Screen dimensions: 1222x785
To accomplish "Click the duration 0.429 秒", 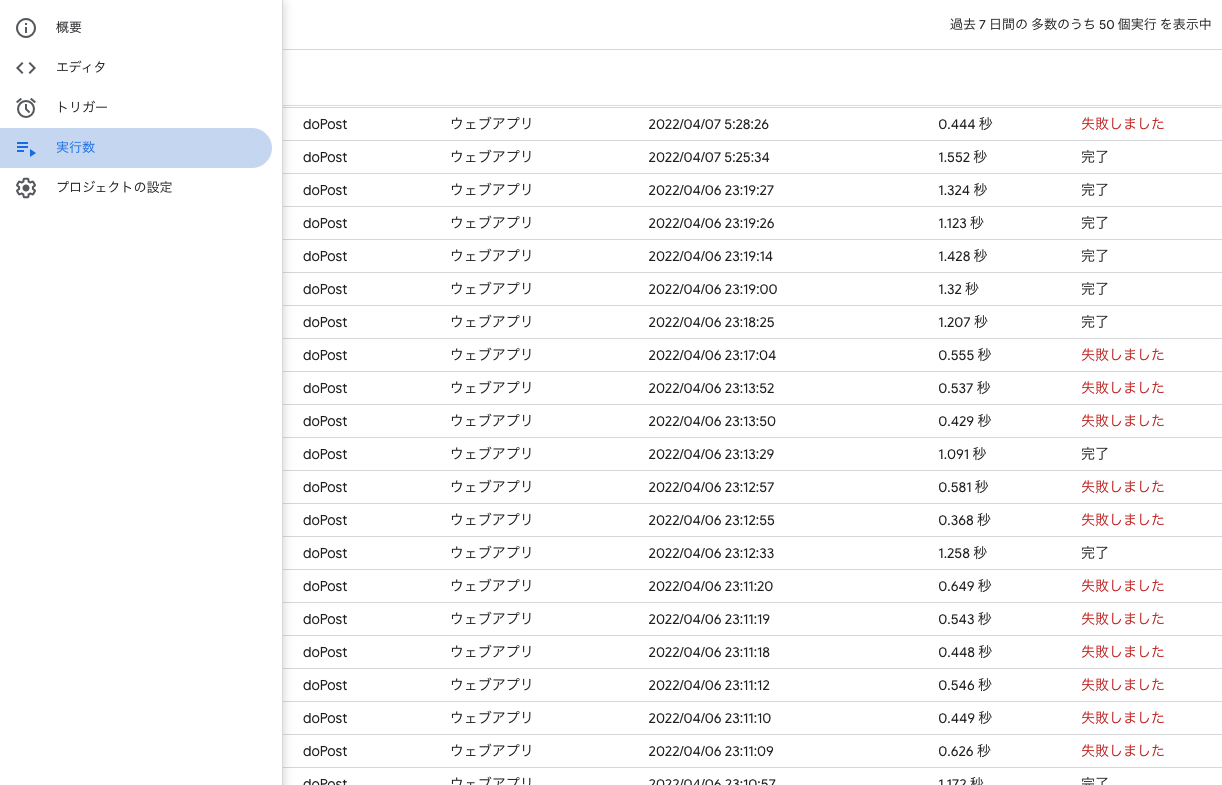I will pos(964,421).
